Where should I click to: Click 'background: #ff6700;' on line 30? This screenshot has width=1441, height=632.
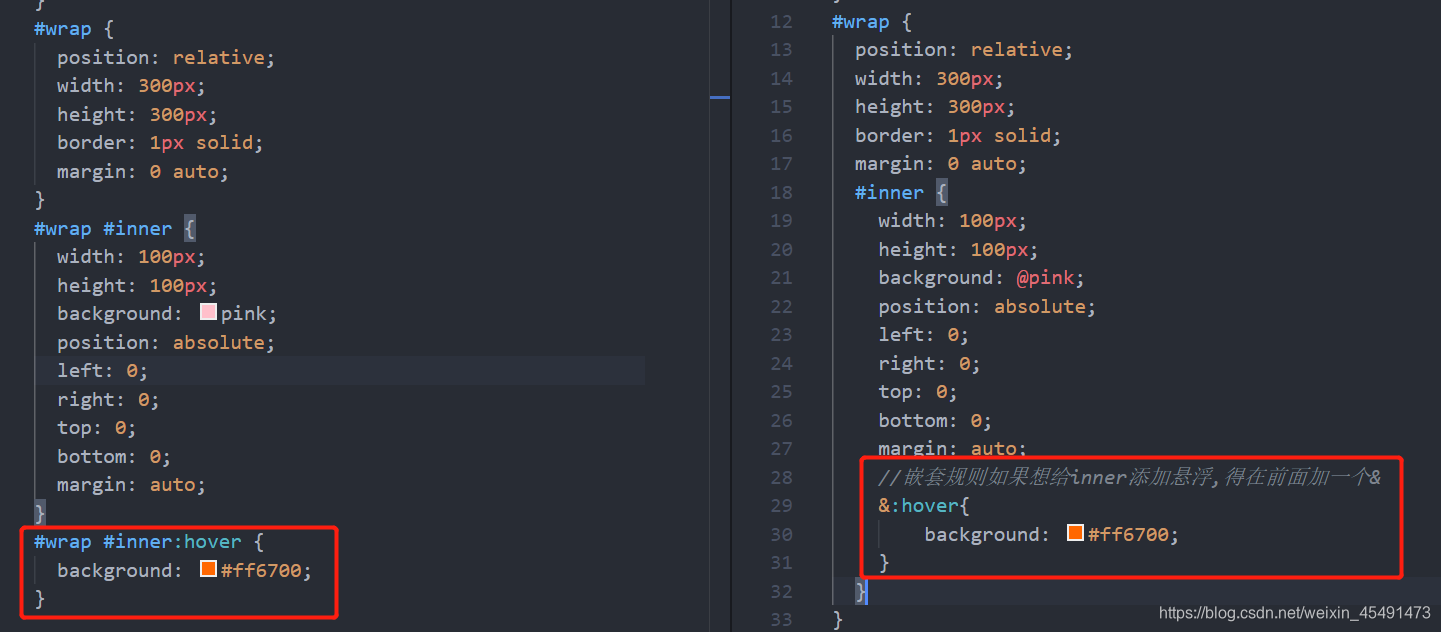coord(1052,534)
